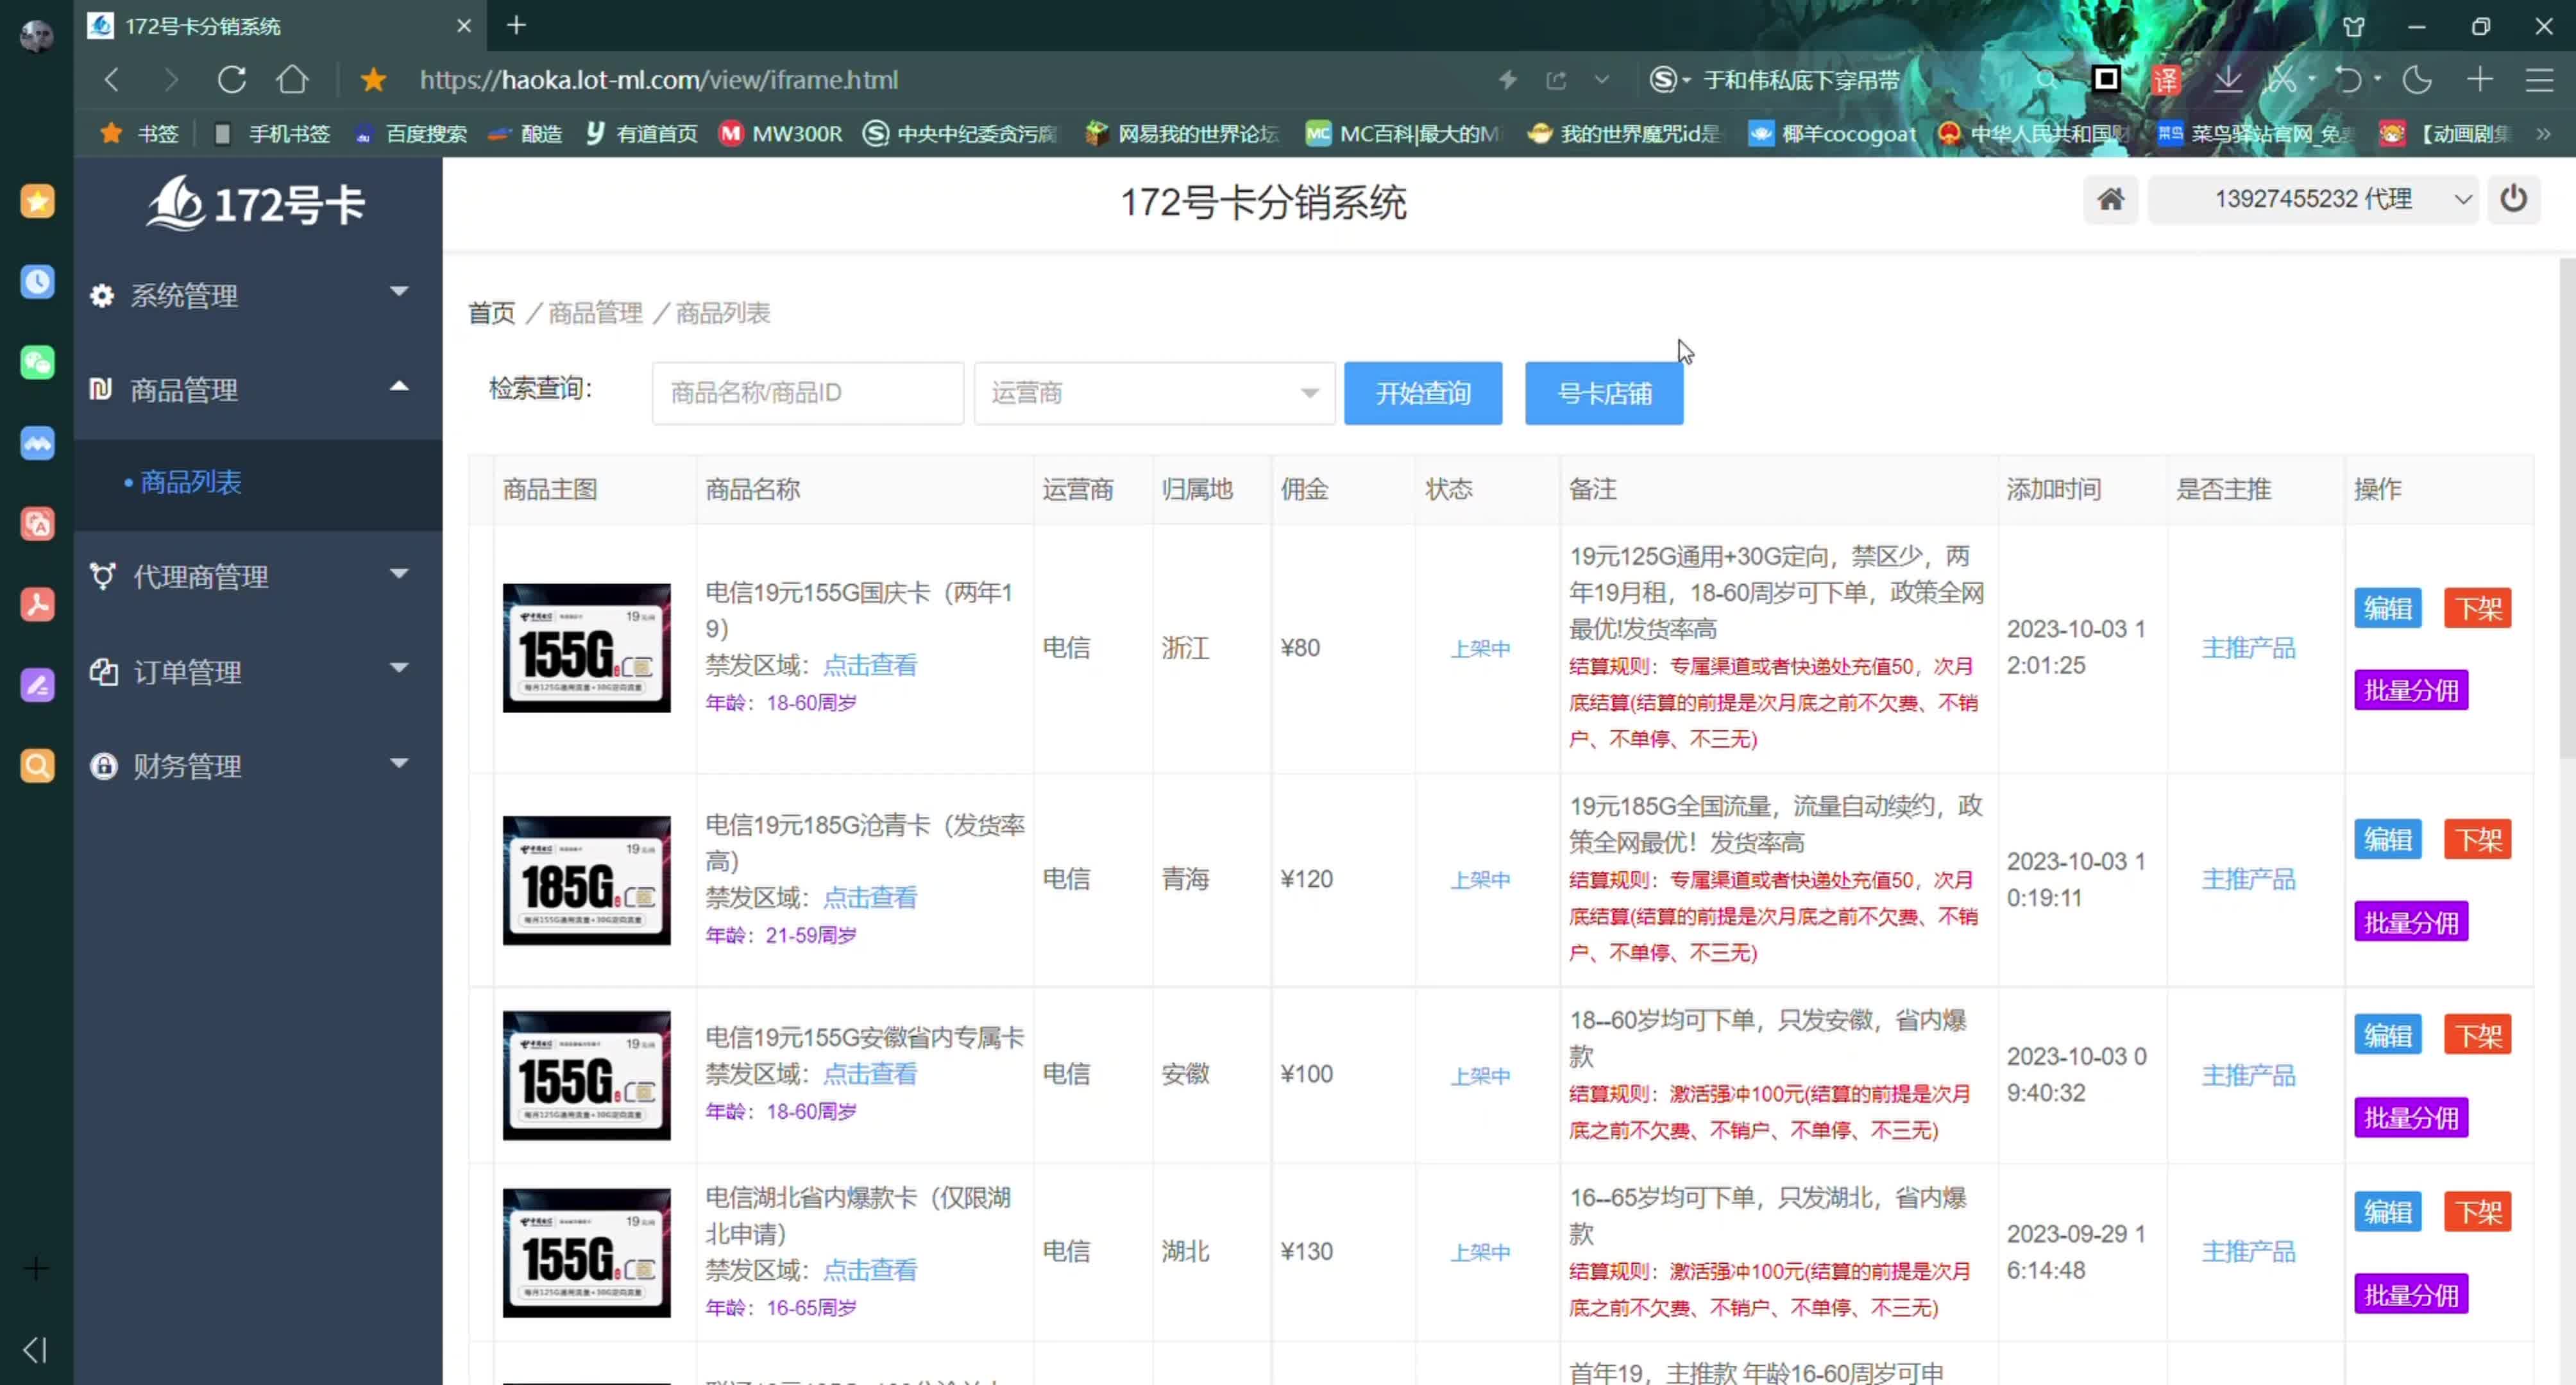Add sidebar app with plus icon
The height and width of the screenshot is (1385, 2576).
click(x=36, y=1268)
